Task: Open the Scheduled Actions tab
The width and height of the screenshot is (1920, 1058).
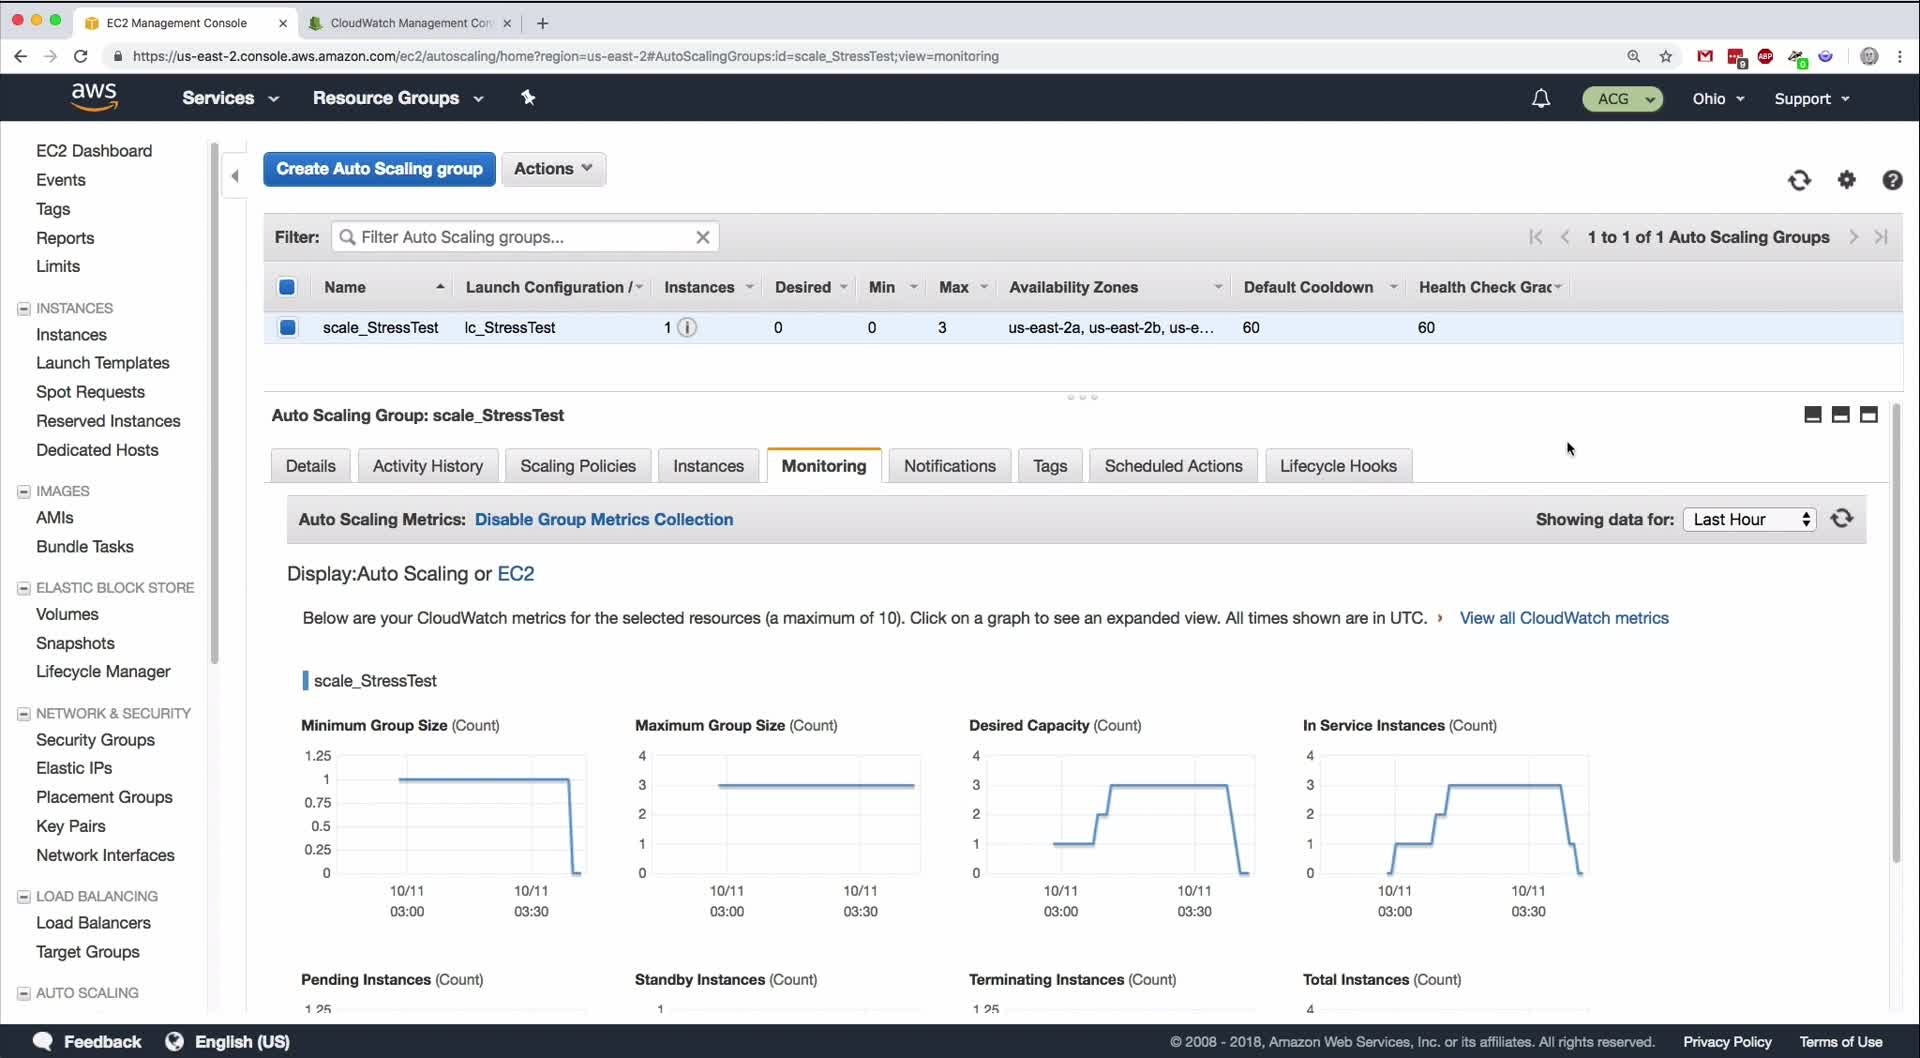Action: 1173,466
